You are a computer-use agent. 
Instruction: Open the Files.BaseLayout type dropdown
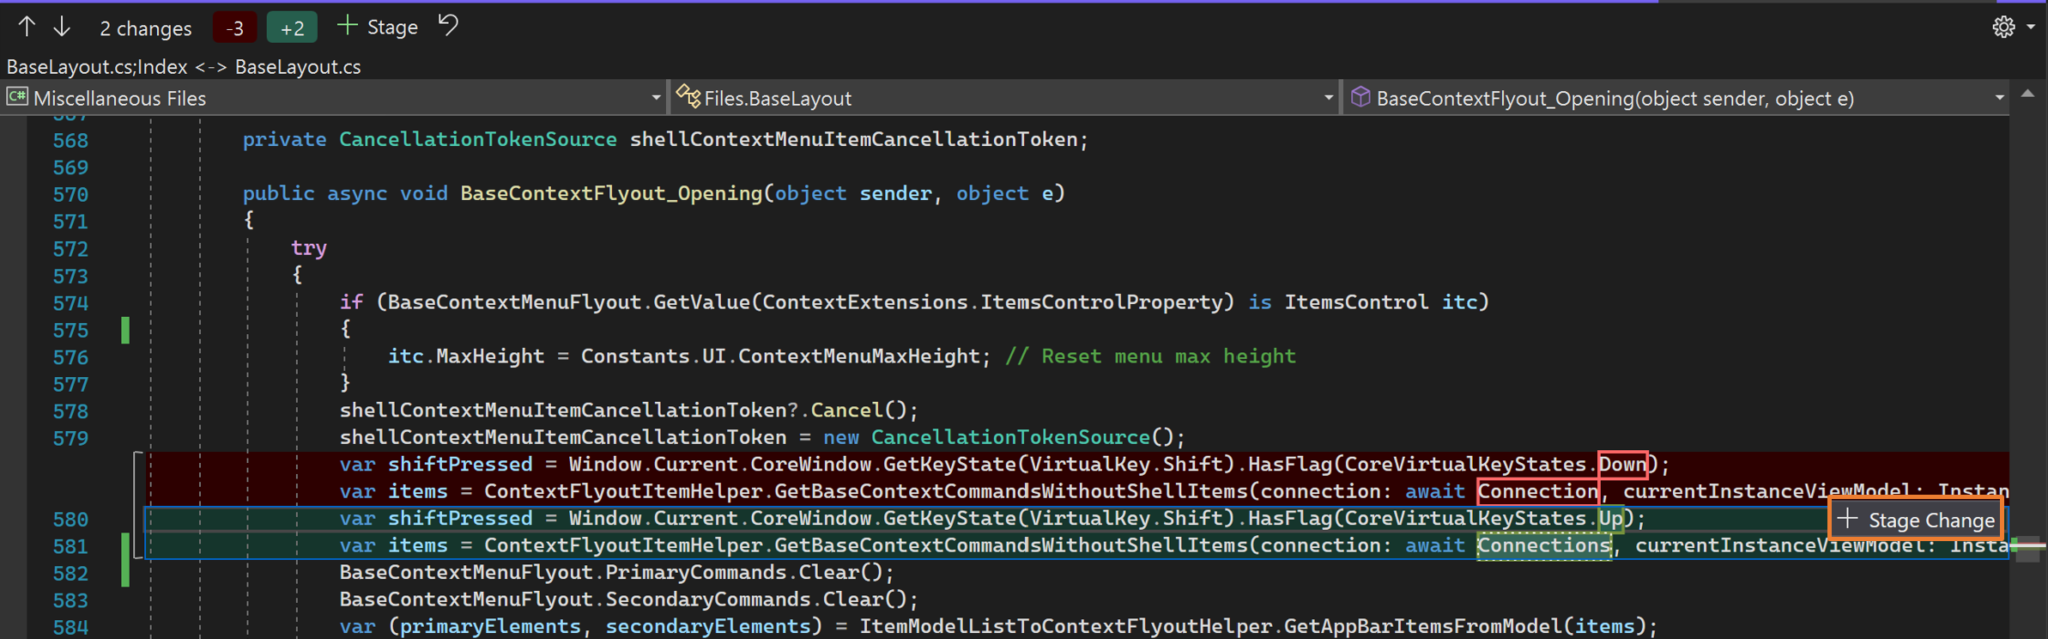pos(1328,98)
